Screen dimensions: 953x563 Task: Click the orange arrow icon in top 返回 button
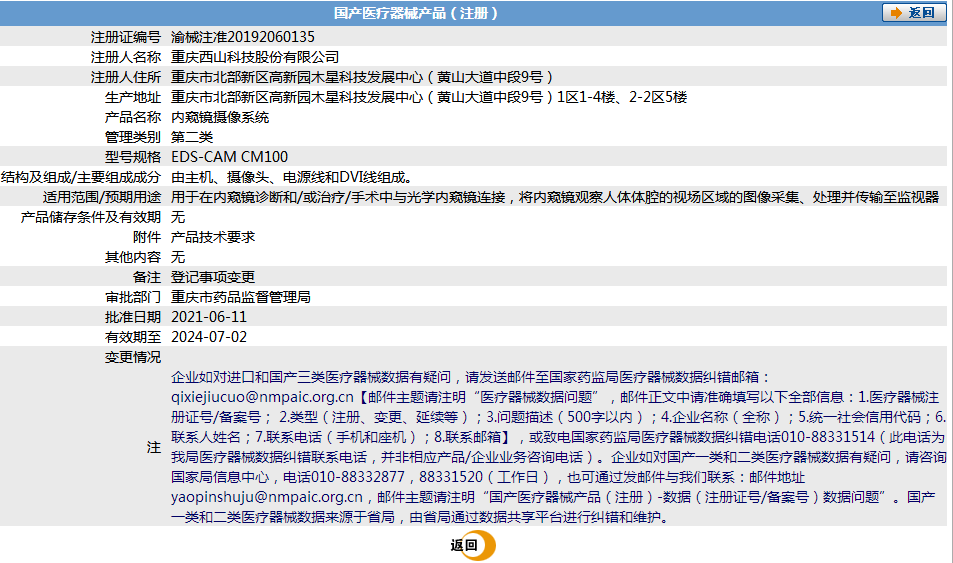coord(896,13)
